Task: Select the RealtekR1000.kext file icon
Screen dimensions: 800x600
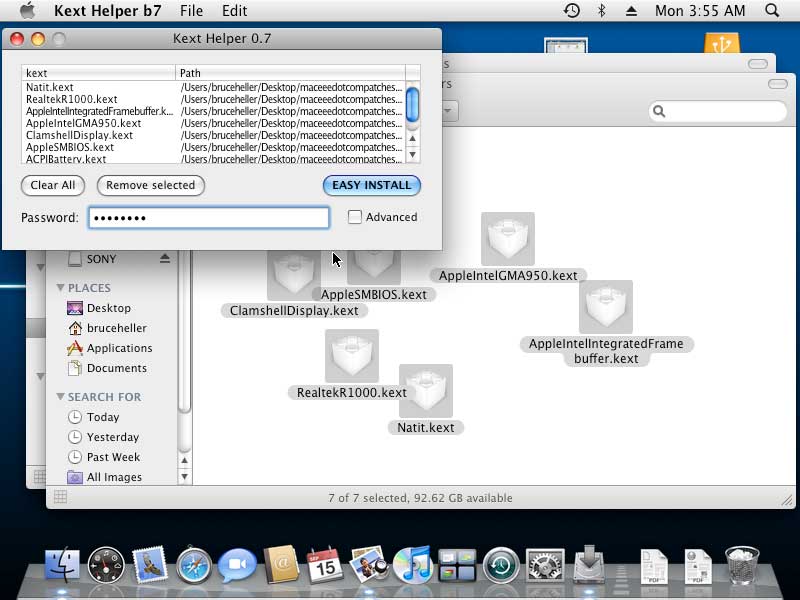Action: pyautogui.click(x=352, y=356)
